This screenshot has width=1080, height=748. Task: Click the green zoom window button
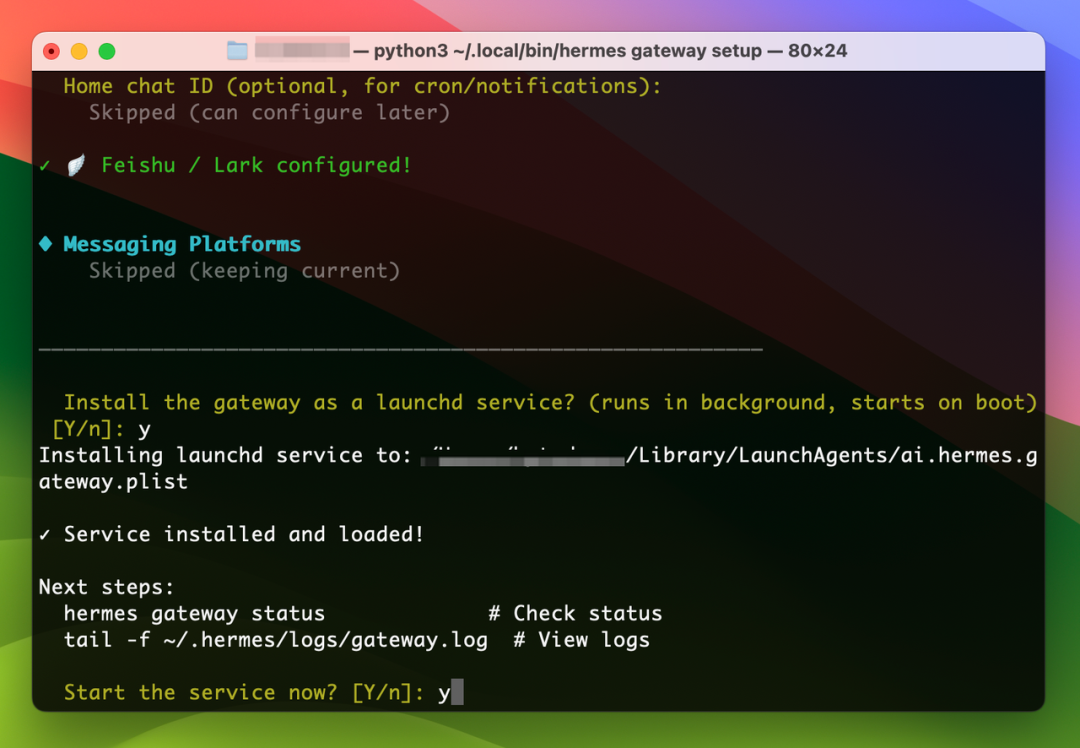(x=107, y=51)
